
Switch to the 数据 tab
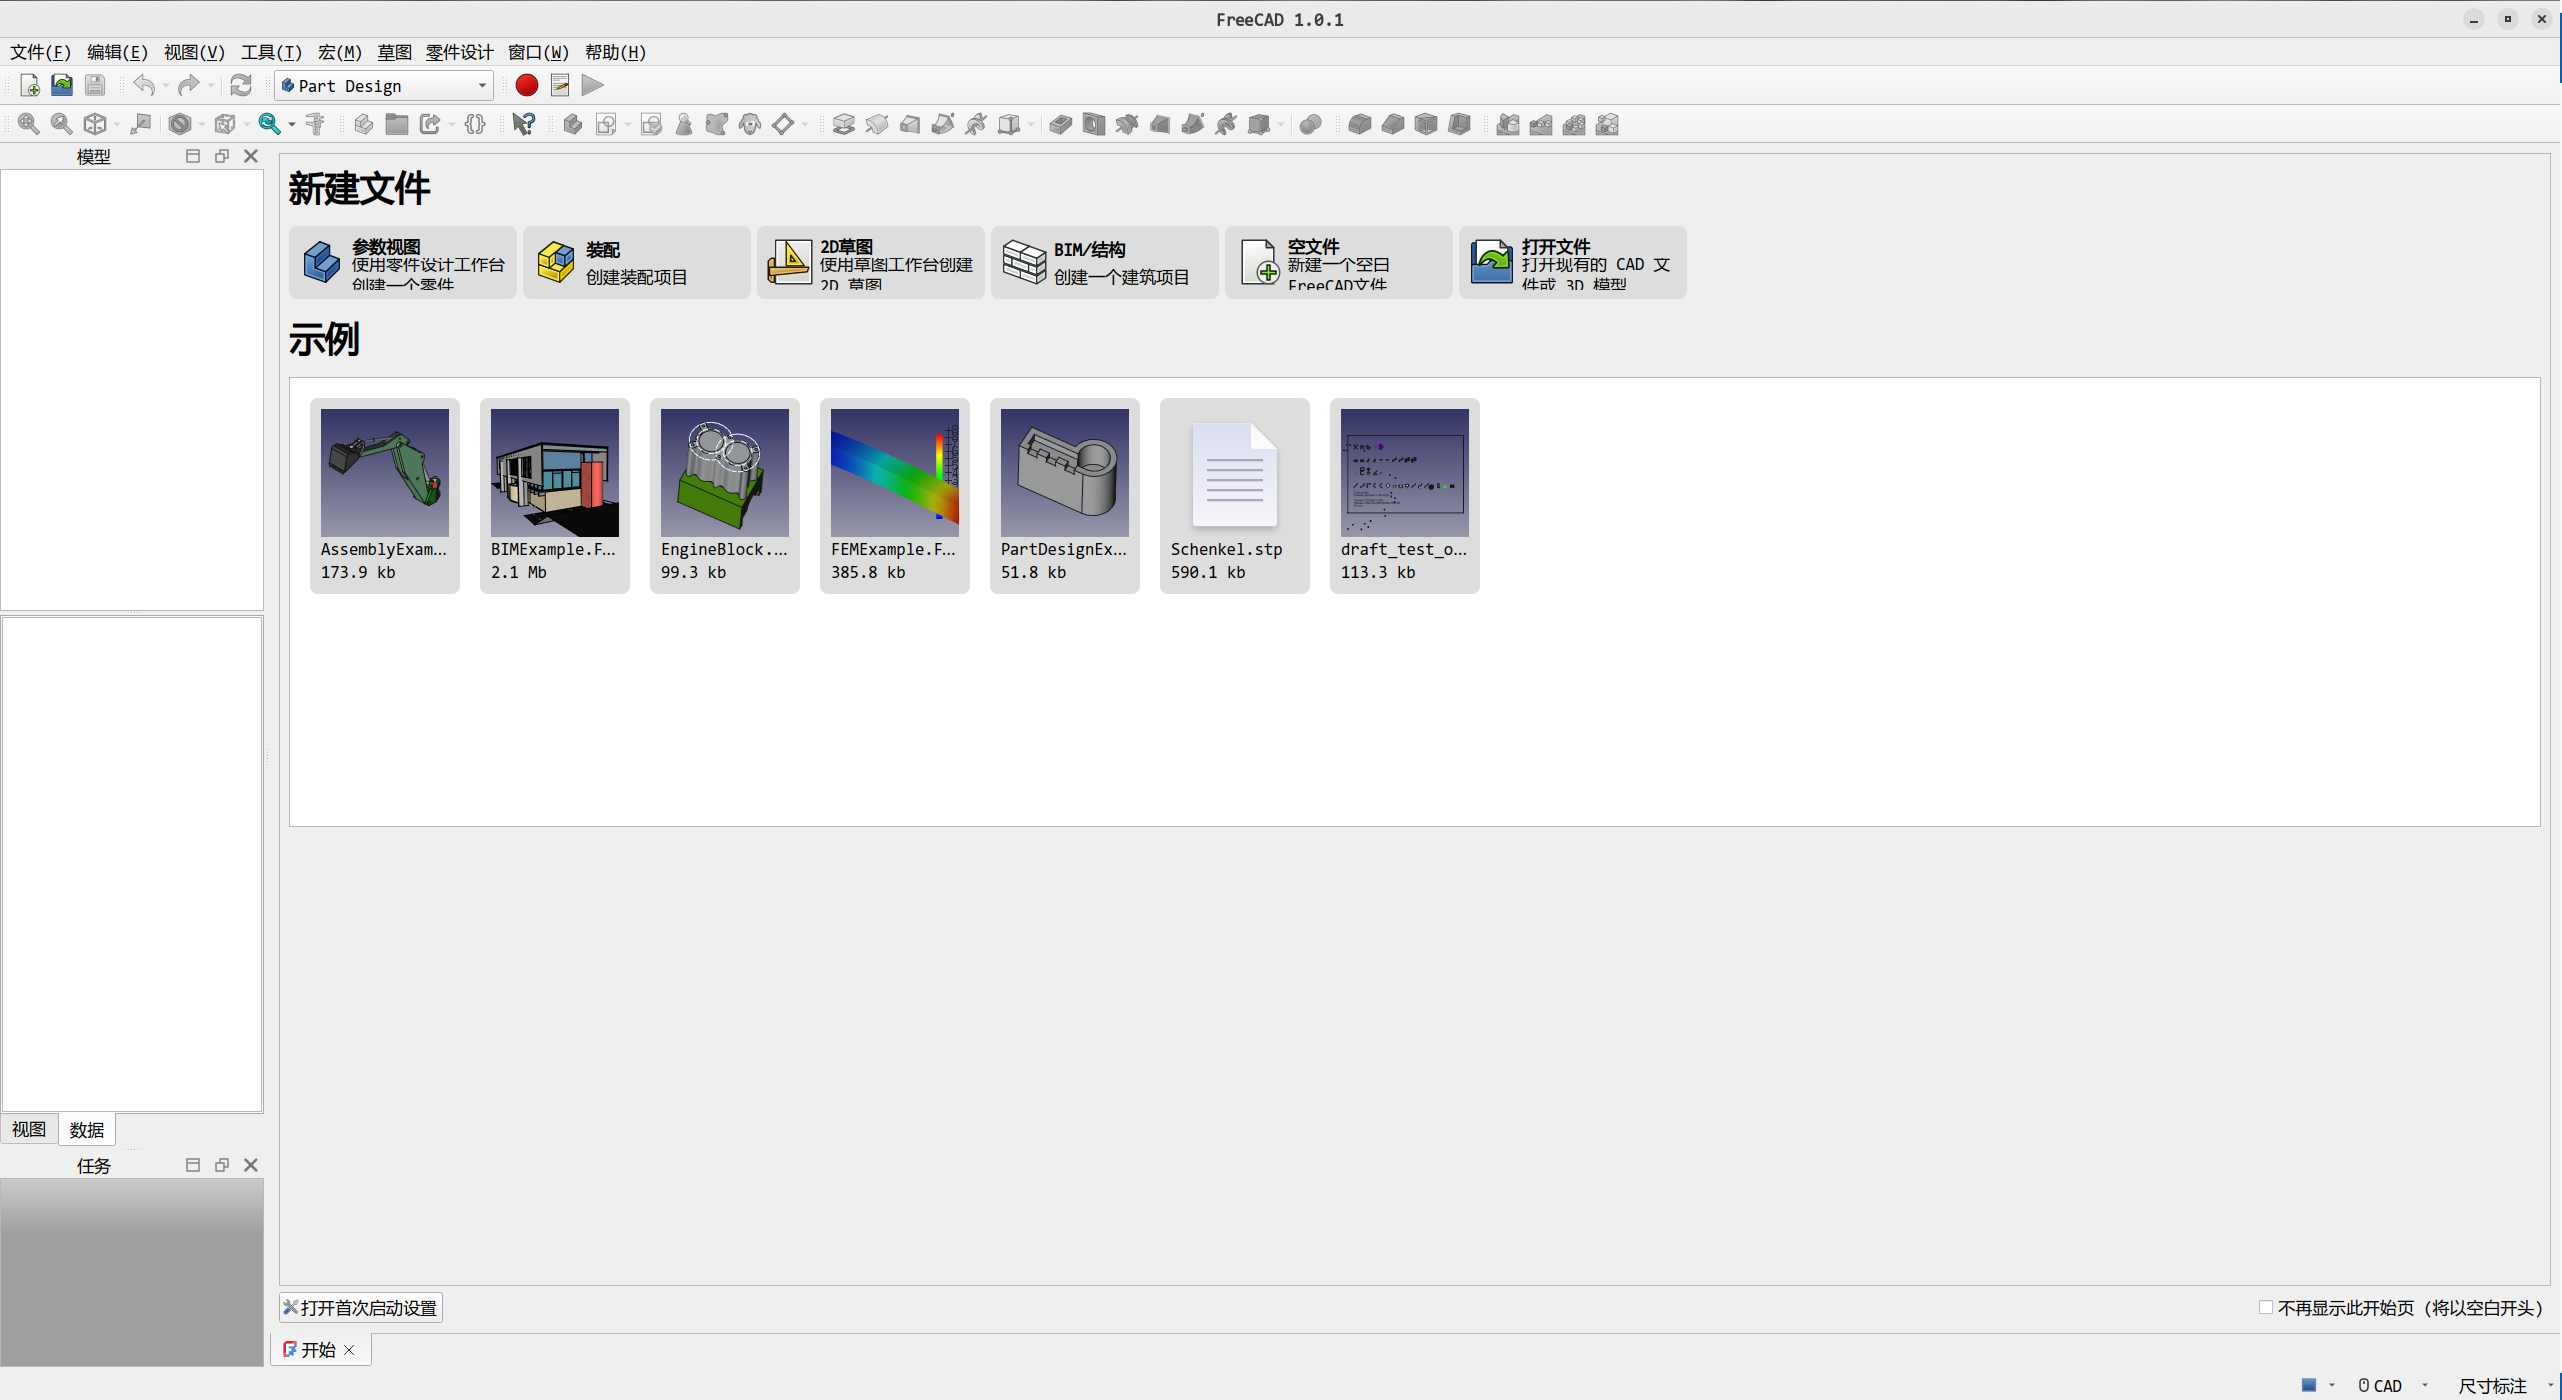coord(86,1129)
